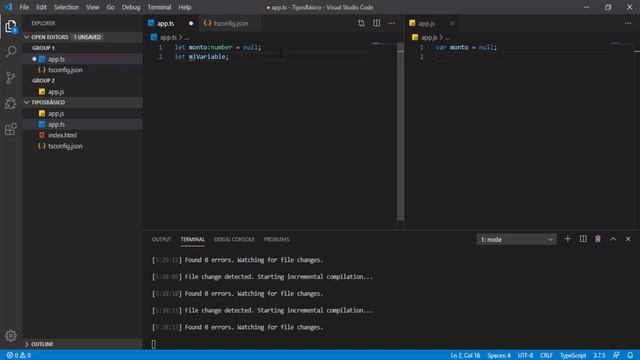Open the Extensions view icon
Viewport: 640px width, 360px height.
coord(11,129)
